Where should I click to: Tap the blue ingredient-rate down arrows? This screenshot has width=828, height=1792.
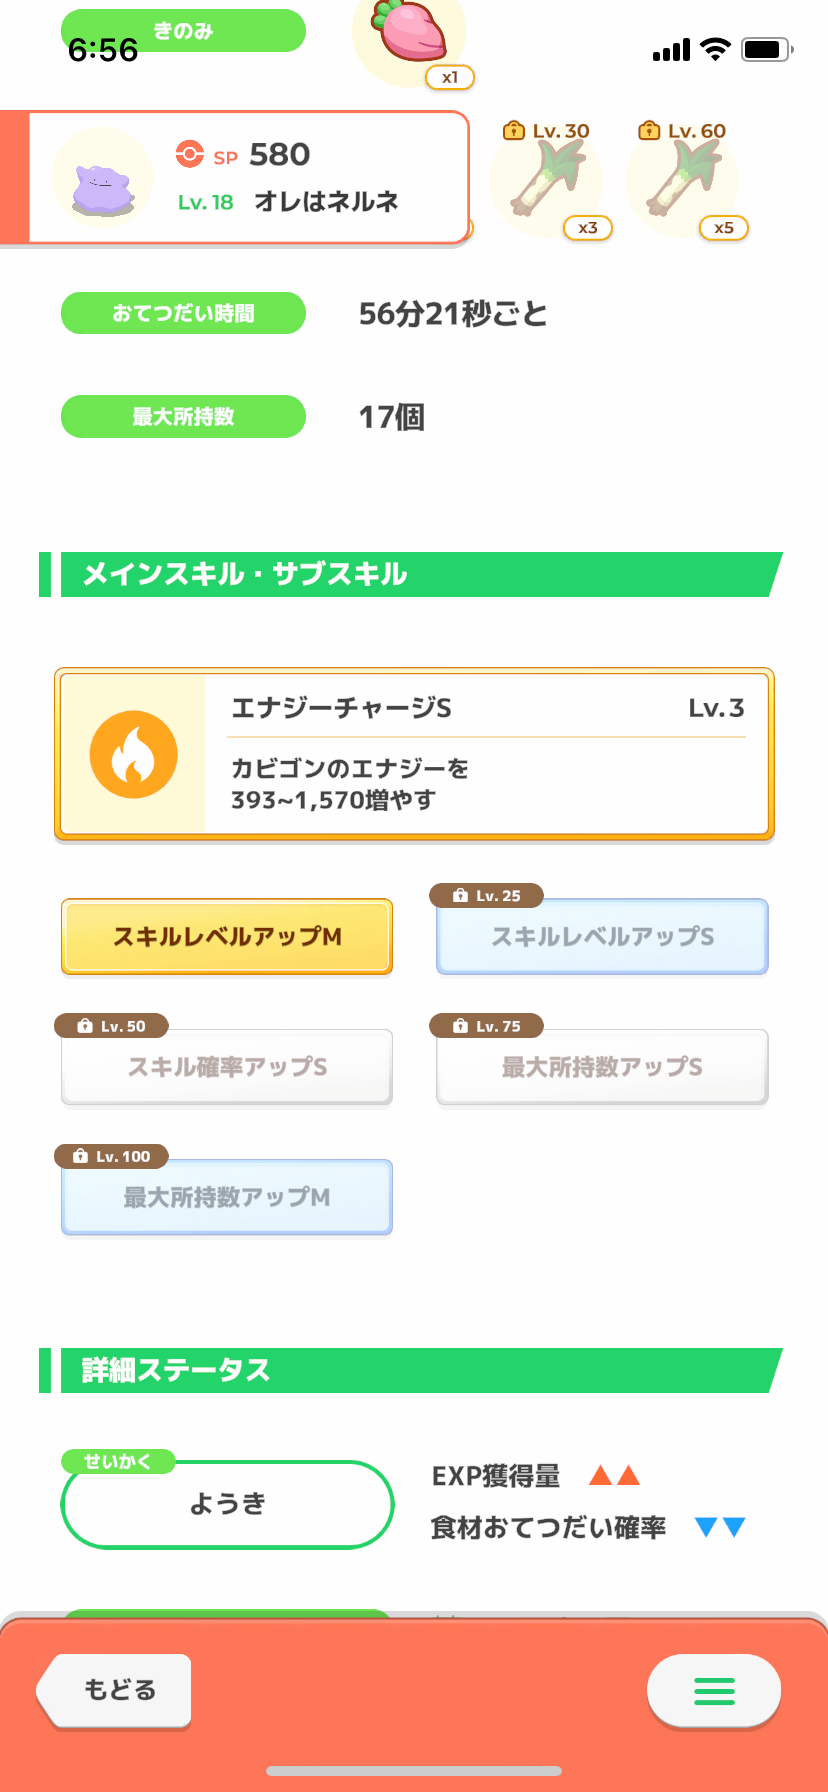click(x=720, y=1527)
